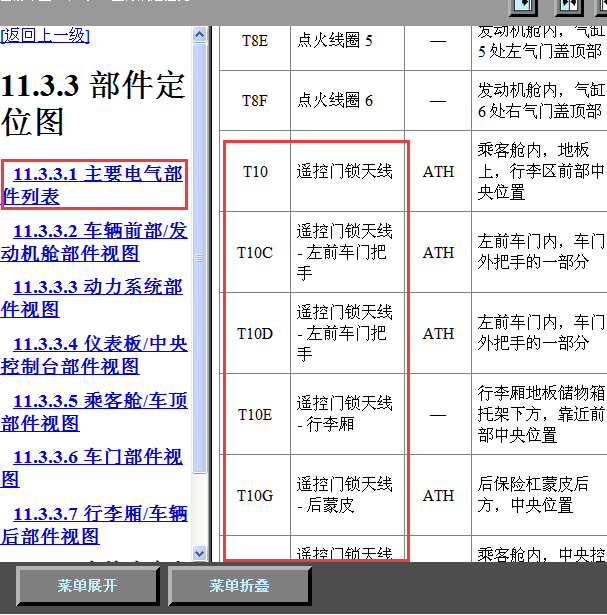Select the T10D code cell
The image size is (607, 615).
255,333
